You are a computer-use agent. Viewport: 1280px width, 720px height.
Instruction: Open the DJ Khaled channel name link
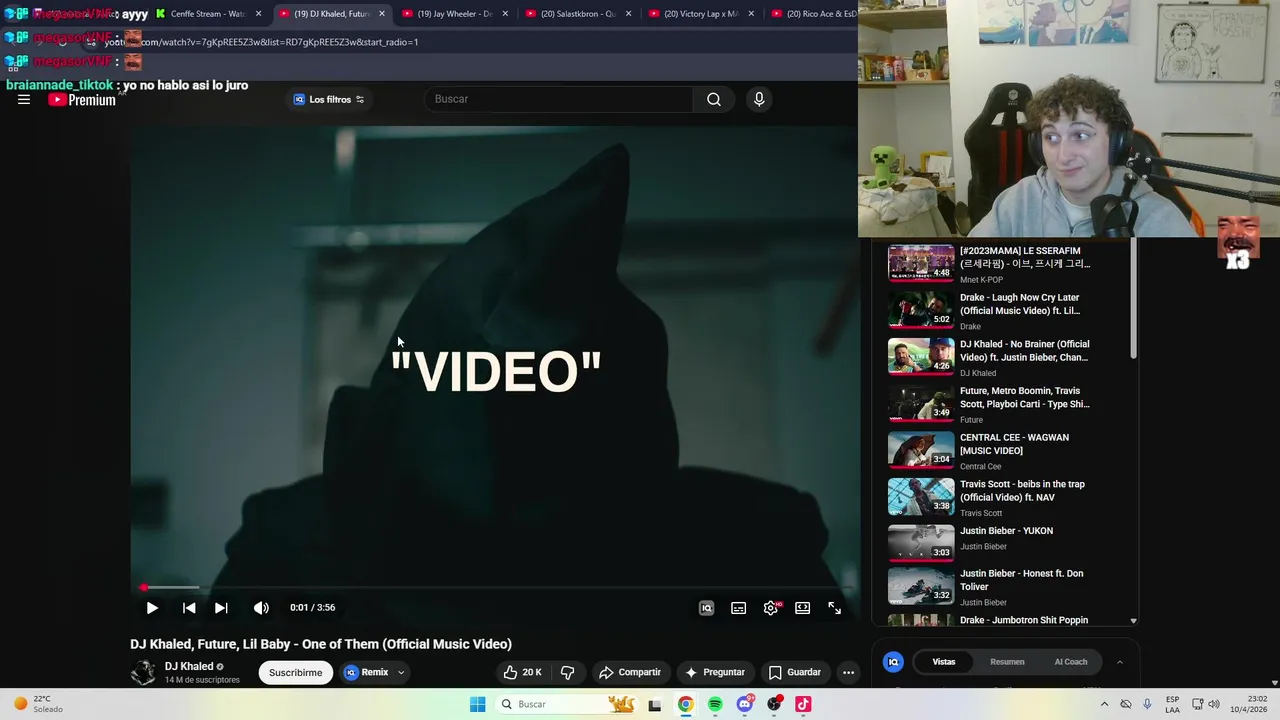189,666
